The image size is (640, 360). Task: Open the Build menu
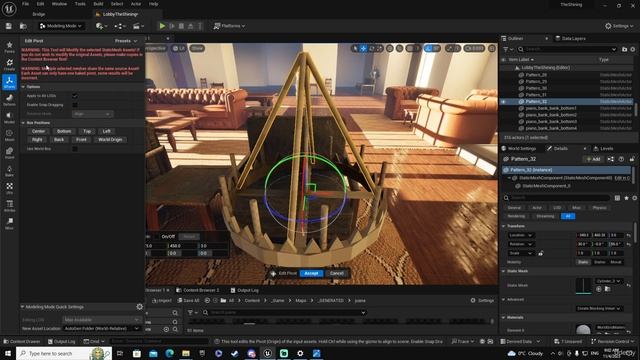coord(98,4)
